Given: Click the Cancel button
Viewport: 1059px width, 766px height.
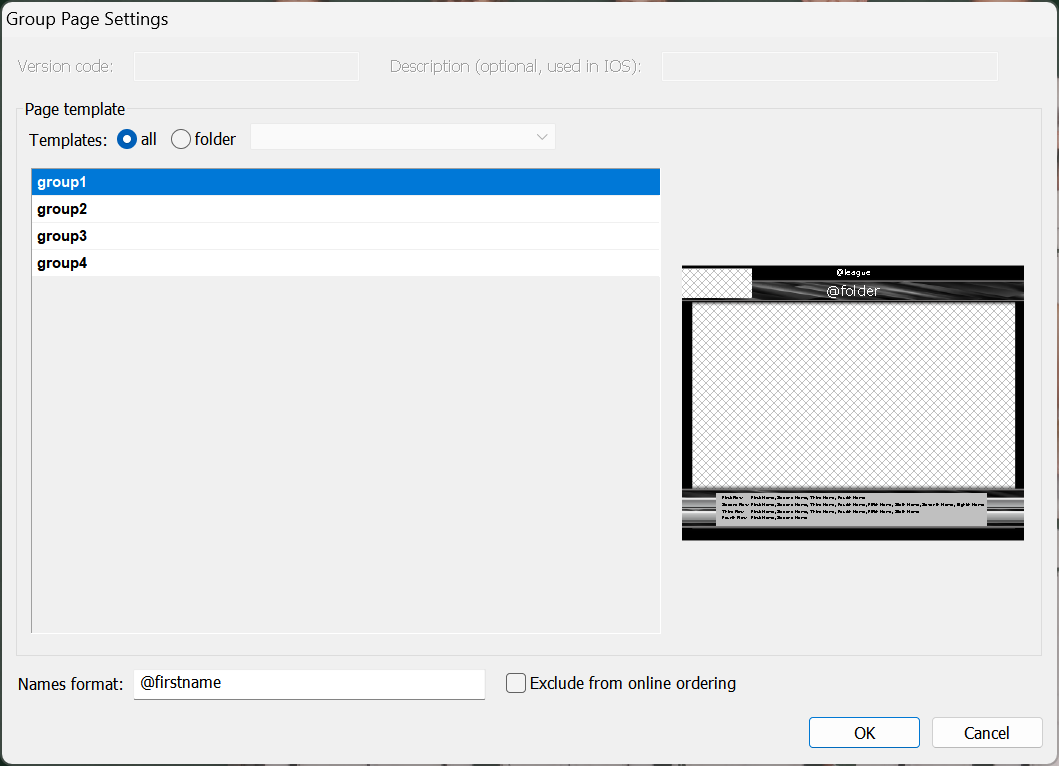Looking at the screenshot, I should (987, 732).
